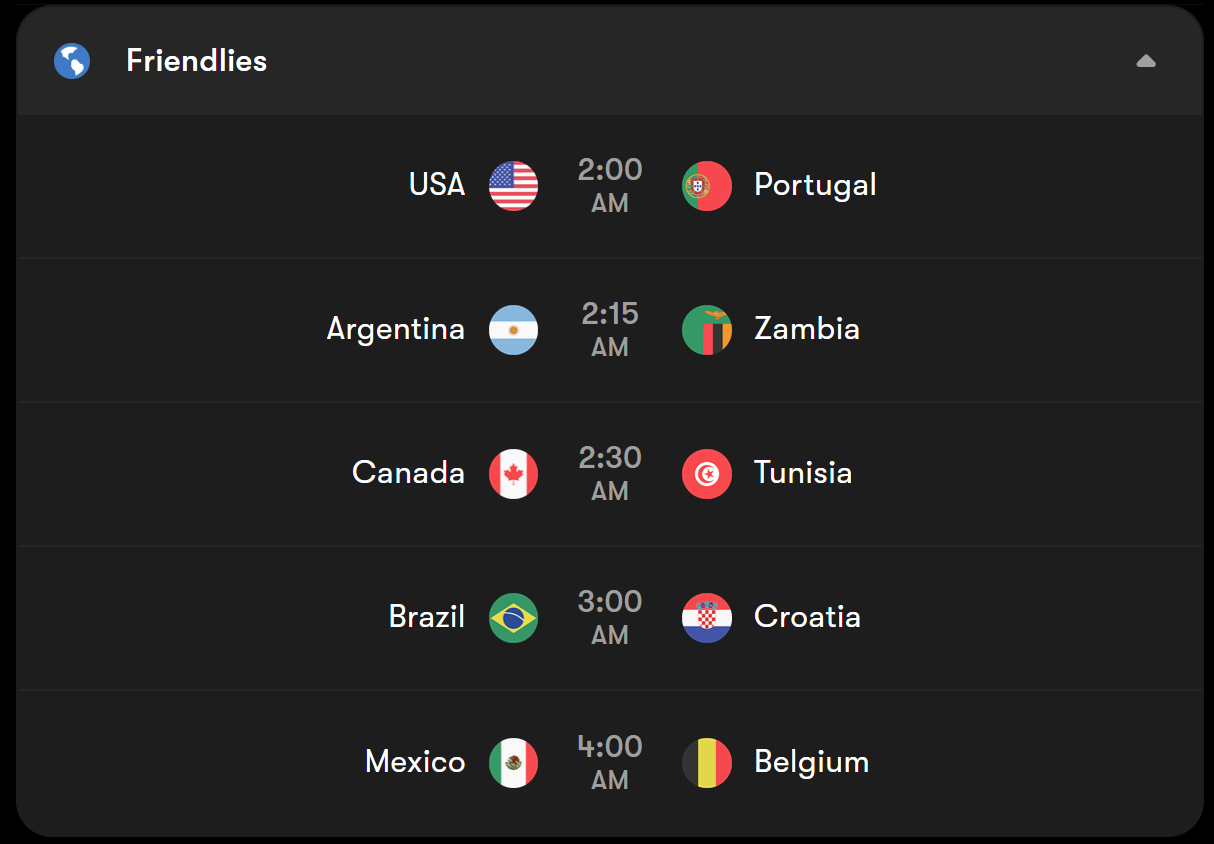Click the Tunisia flag icon
The width and height of the screenshot is (1214, 844).
707,474
